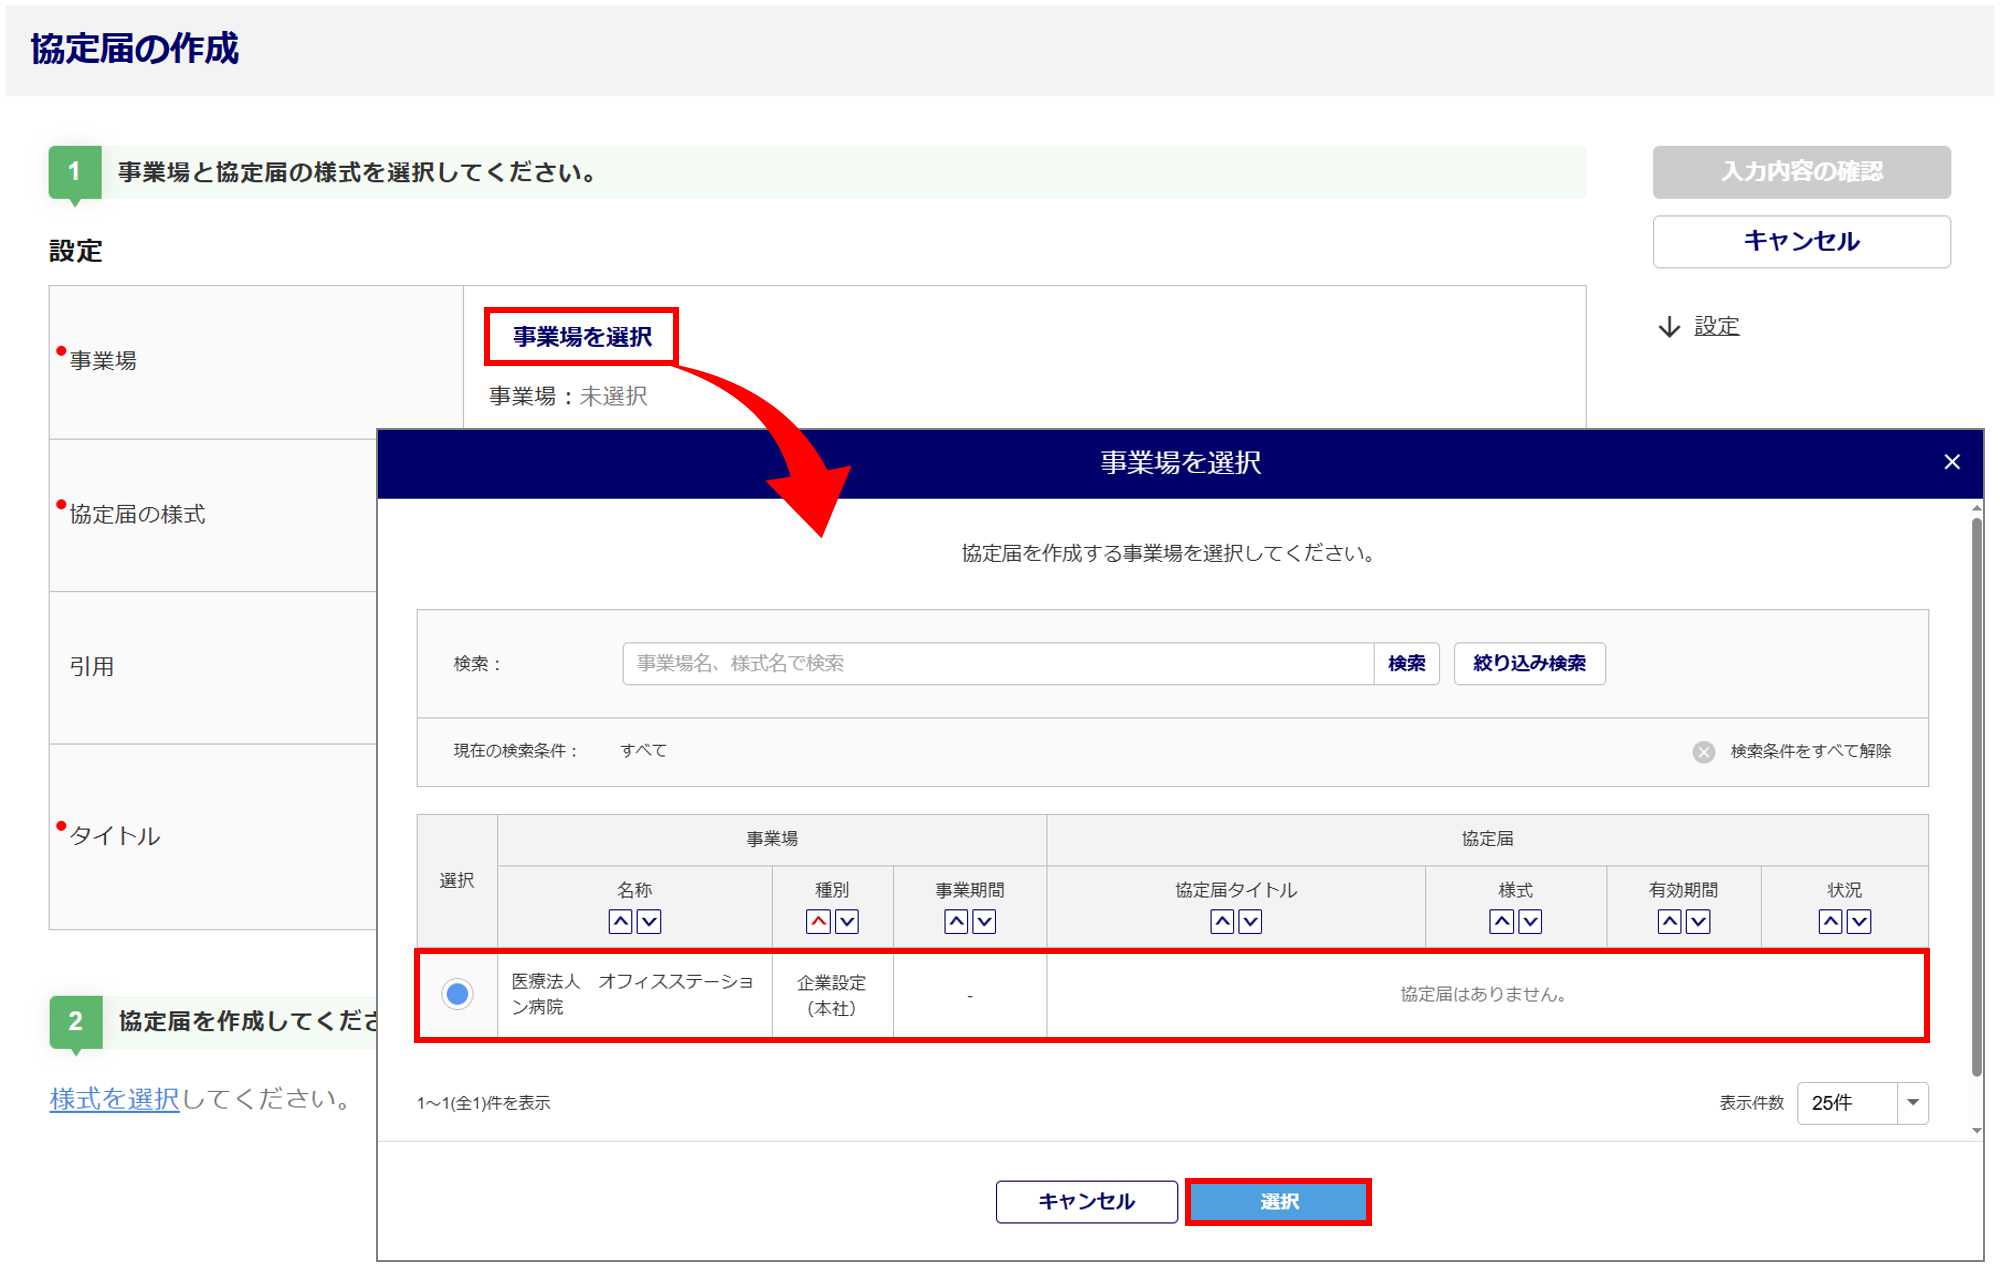
Task: Sort 様式 column descending arrow
Action: (1530, 921)
